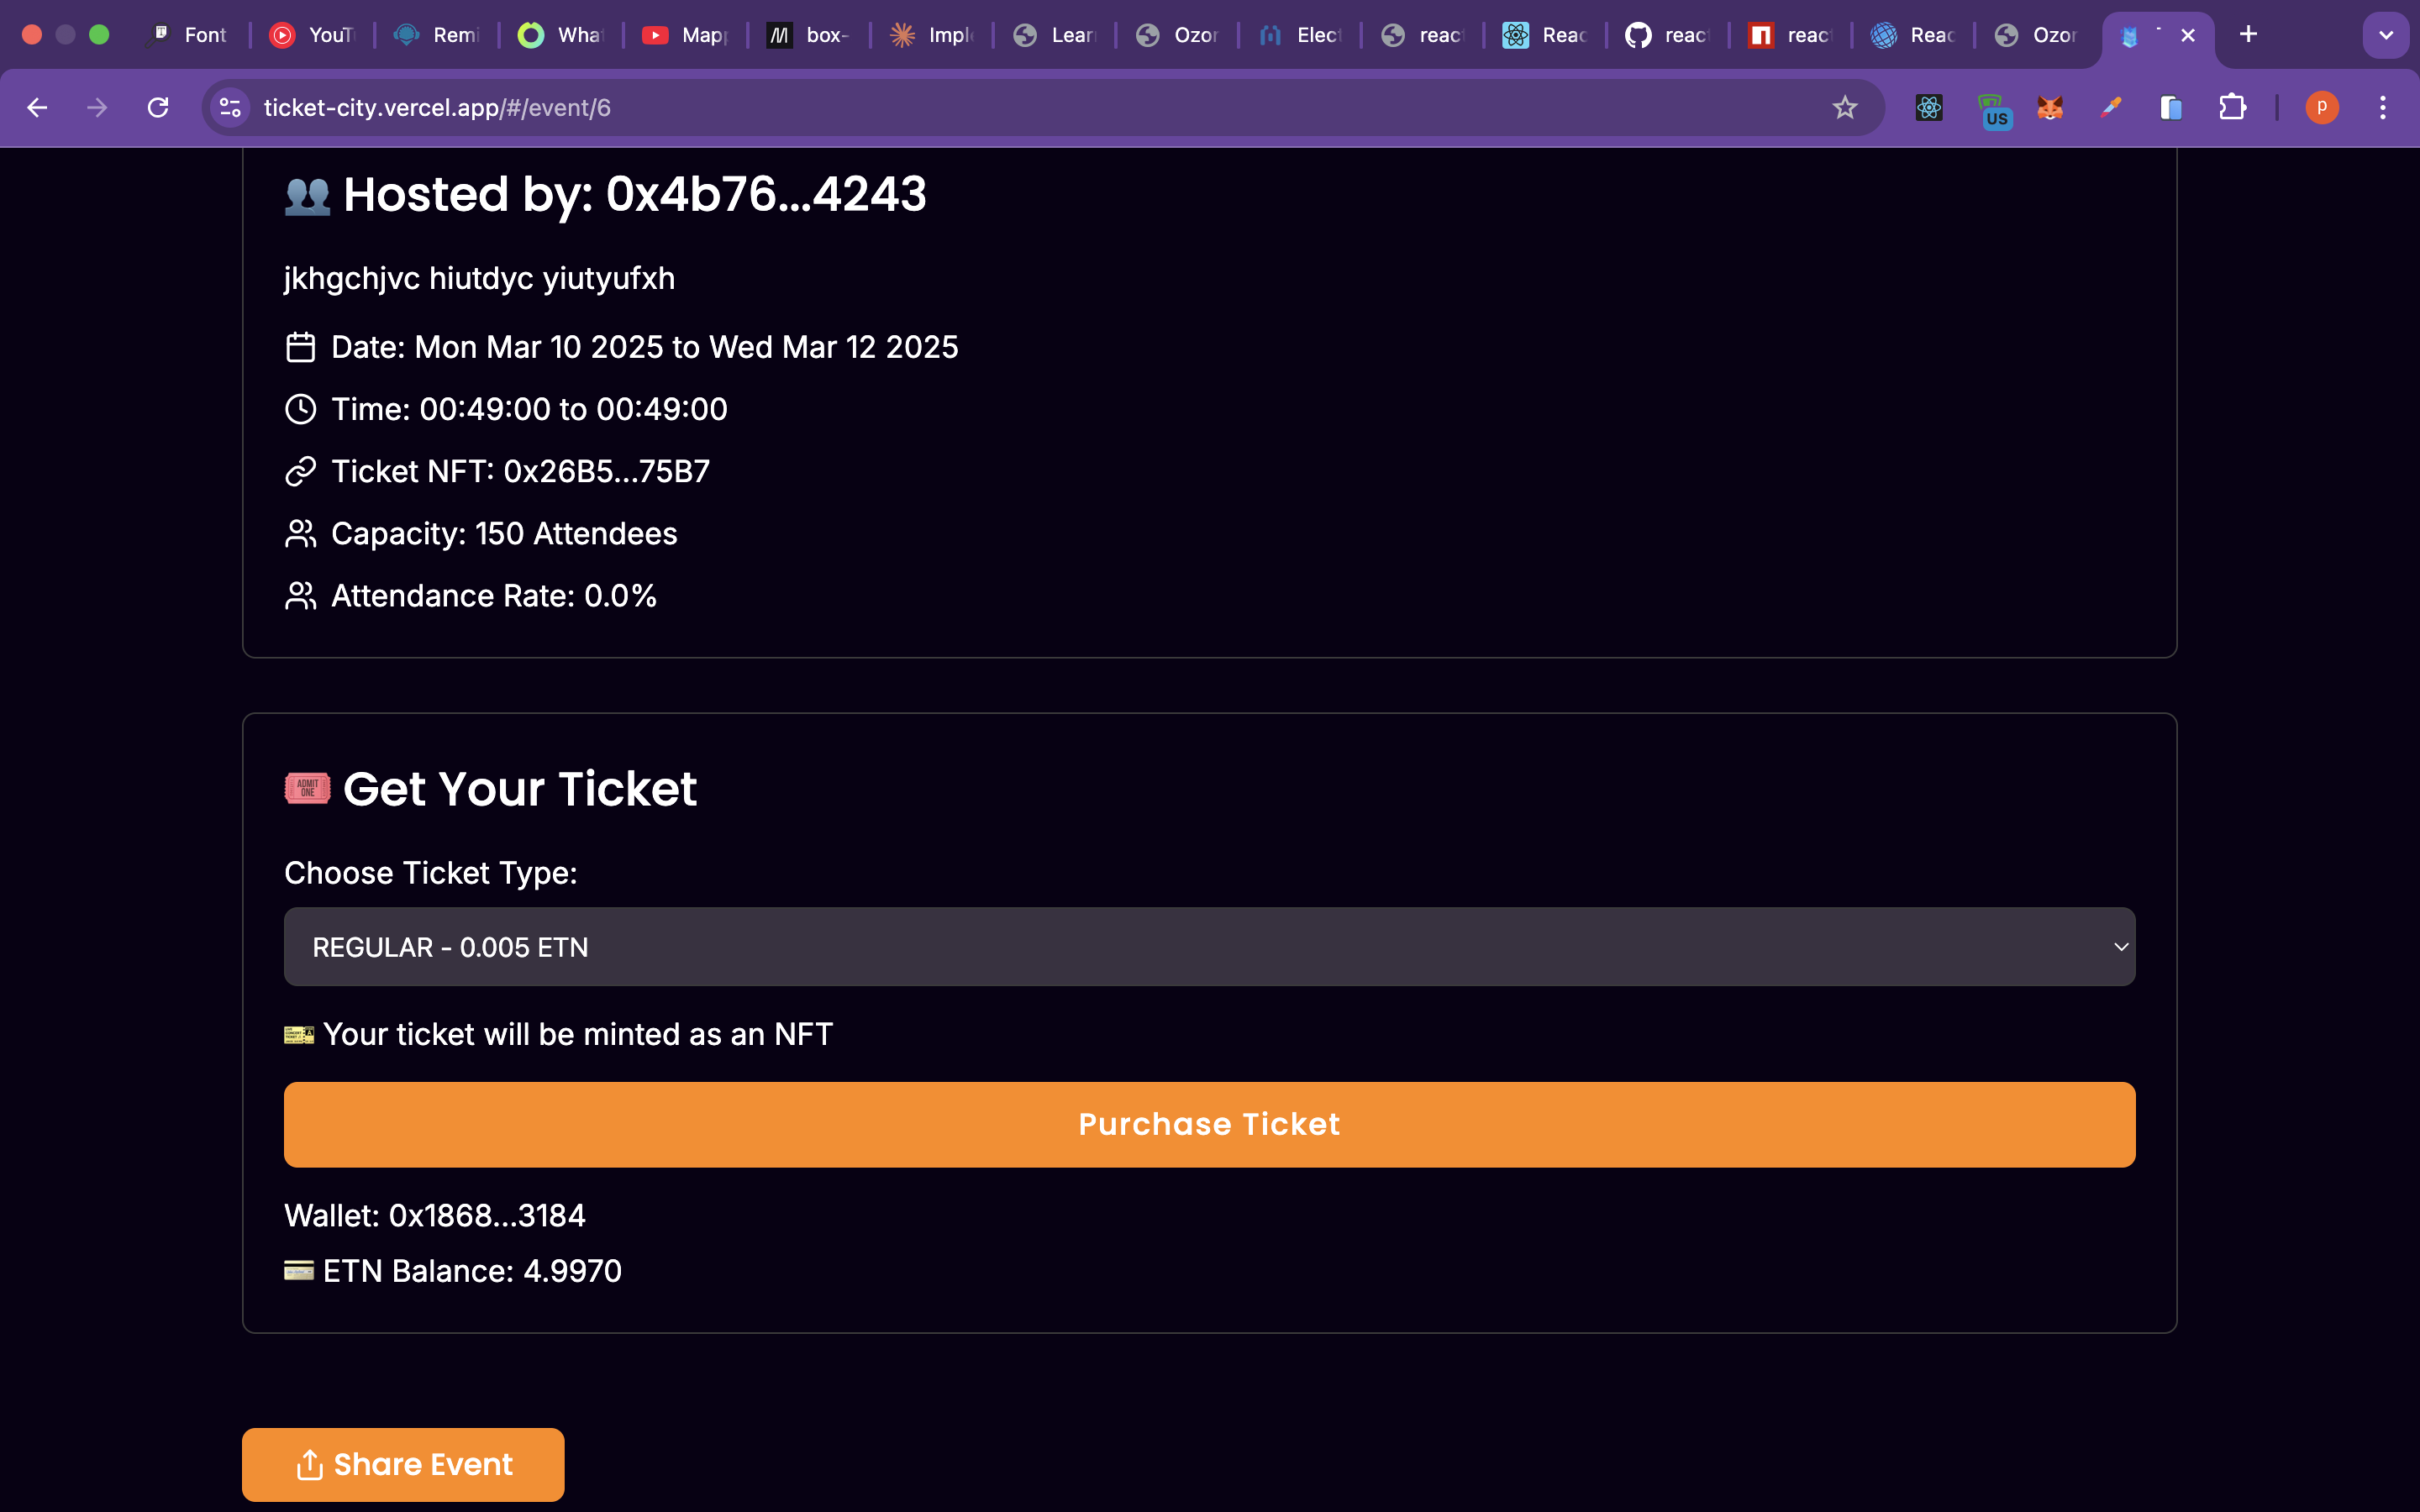
Task: Open Chrome three-dot menu
Action: pos(2383,108)
